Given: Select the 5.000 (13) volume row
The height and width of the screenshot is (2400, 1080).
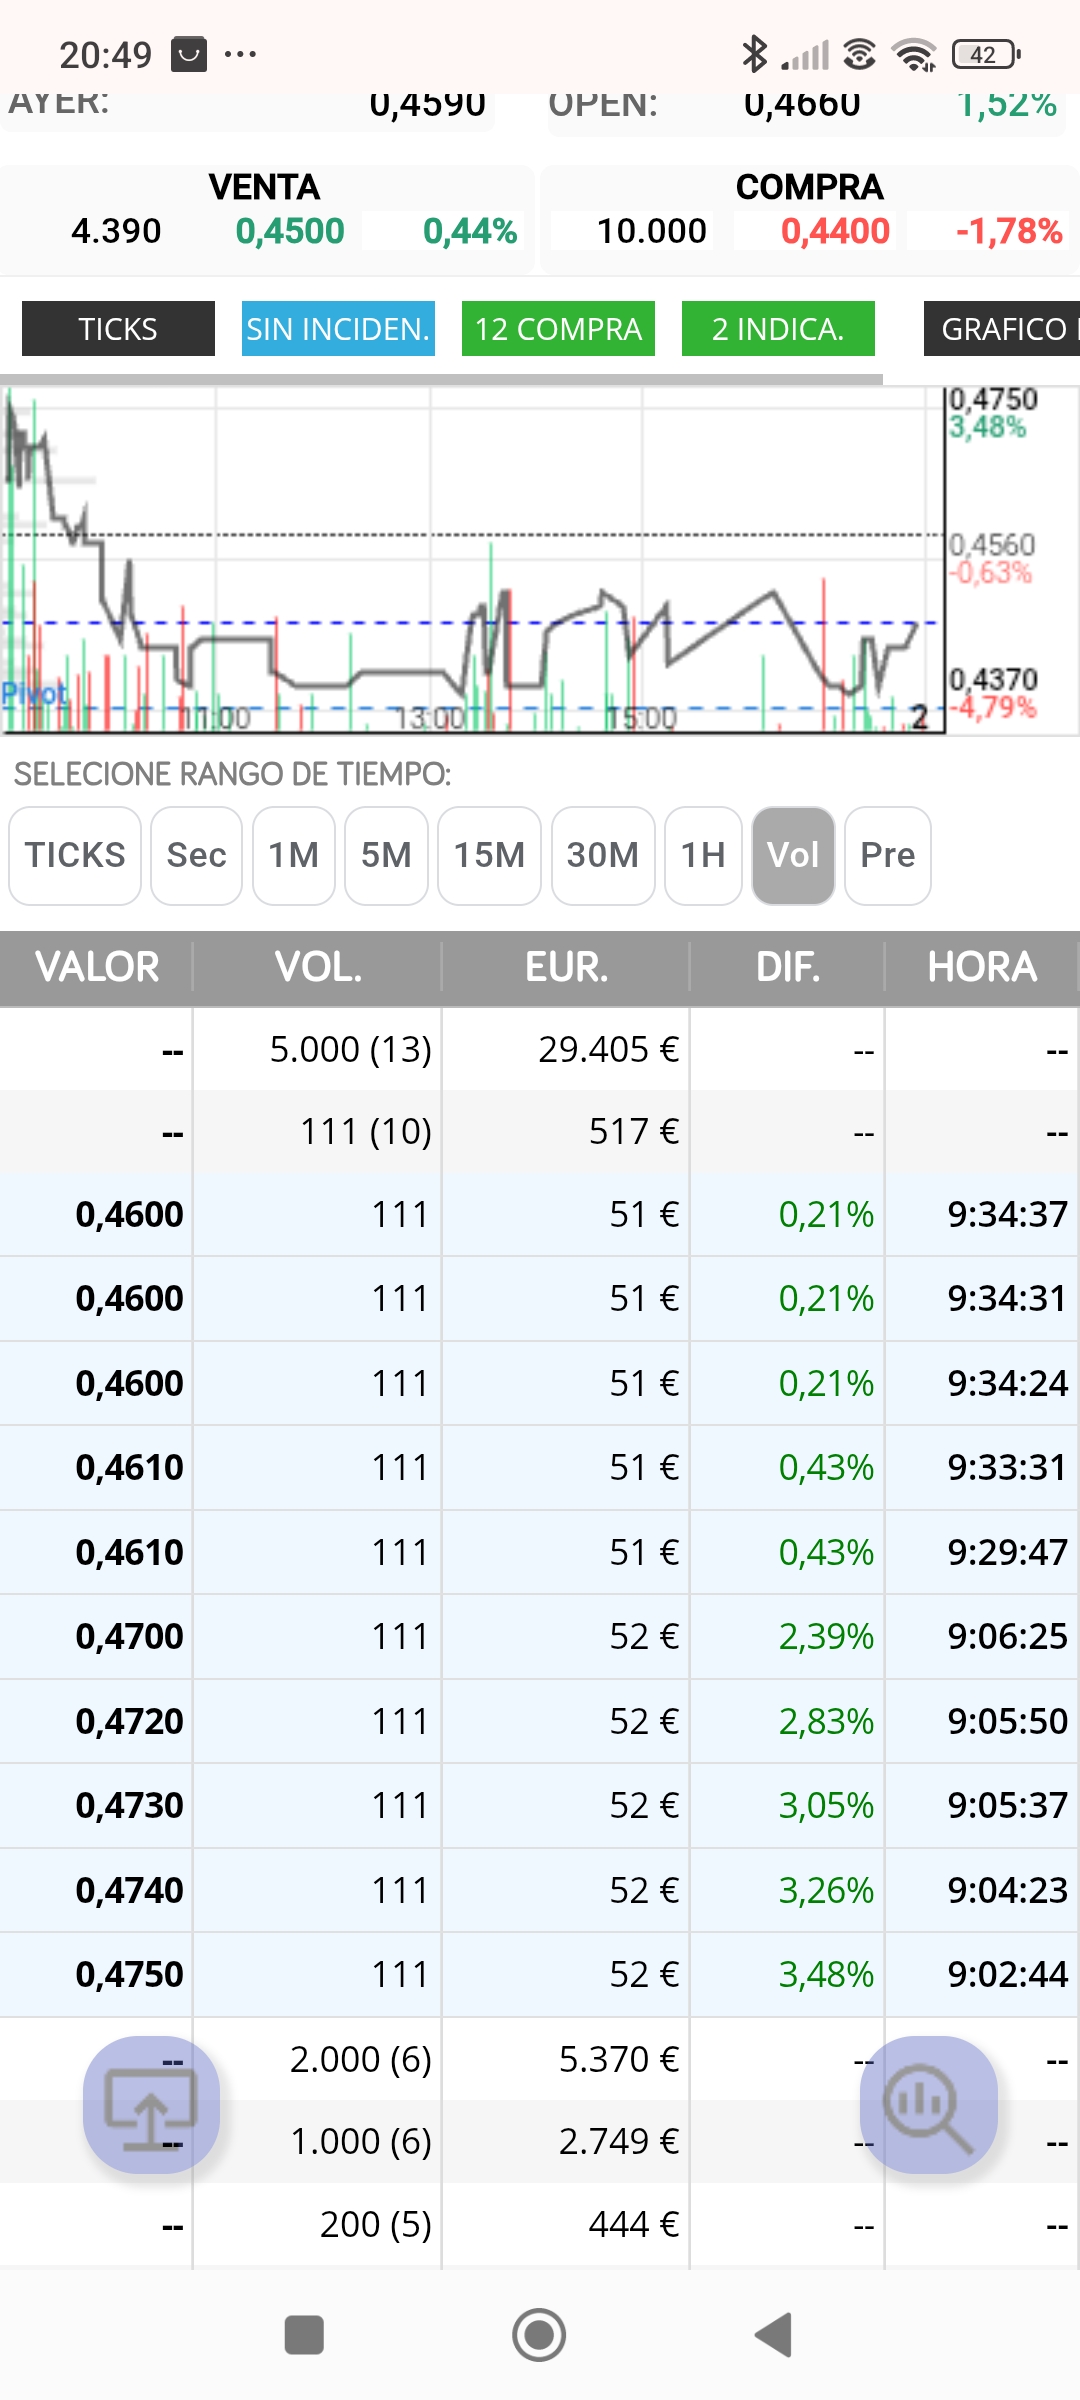Looking at the screenshot, I should click(x=540, y=1049).
